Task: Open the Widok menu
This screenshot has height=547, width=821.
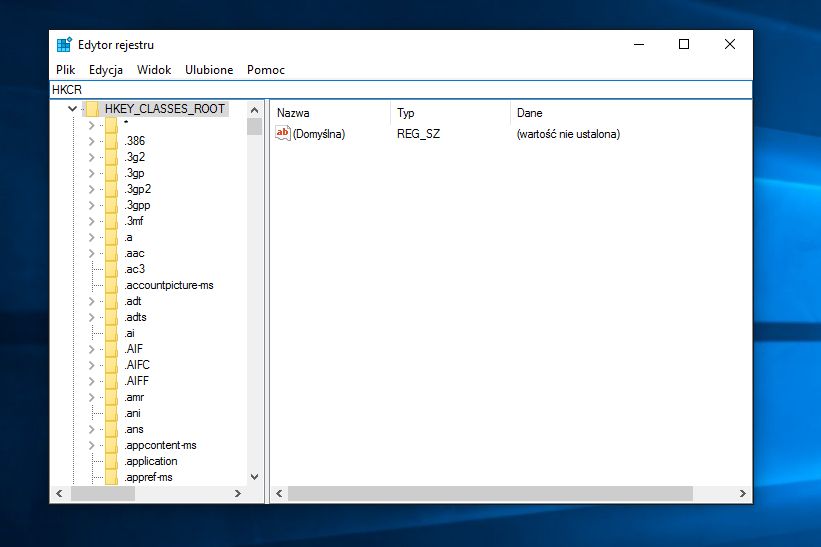Action: click(154, 70)
